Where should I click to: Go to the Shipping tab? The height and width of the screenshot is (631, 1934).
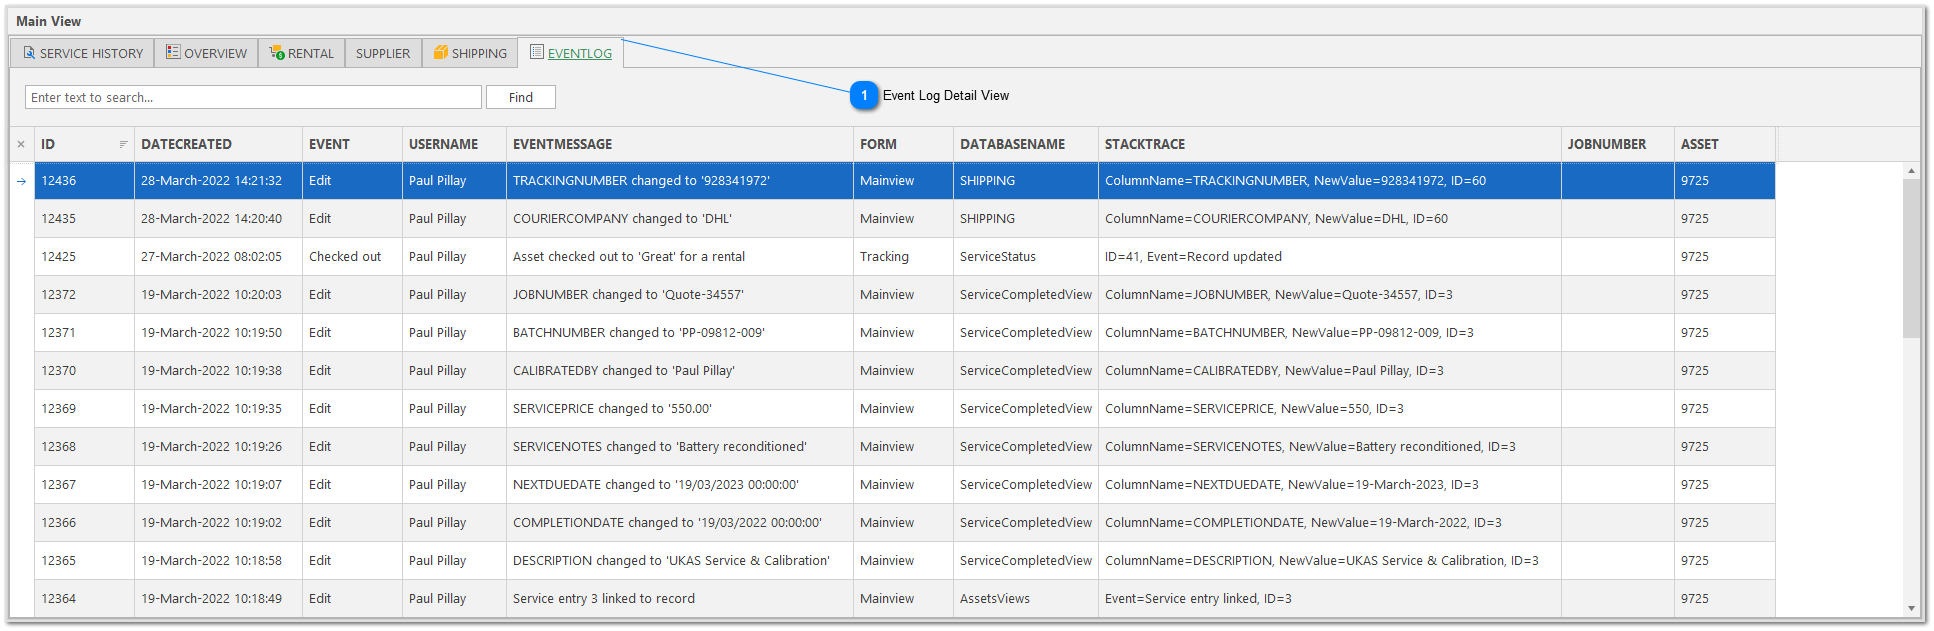click(x=470, y=53)
